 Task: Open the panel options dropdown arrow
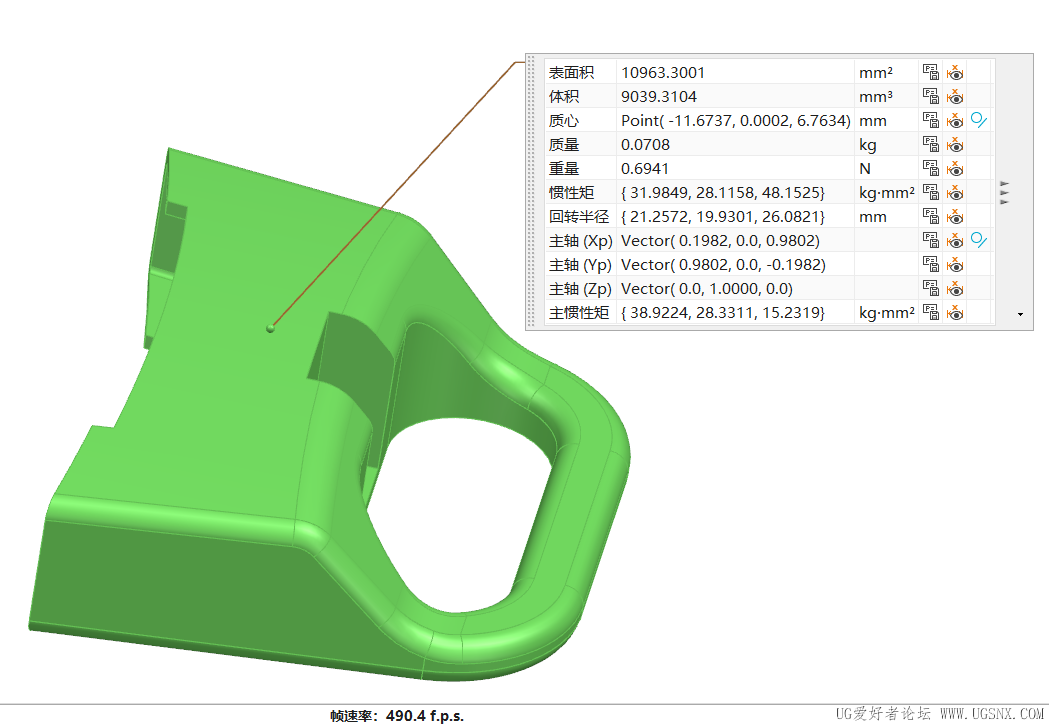(1020, 314)
